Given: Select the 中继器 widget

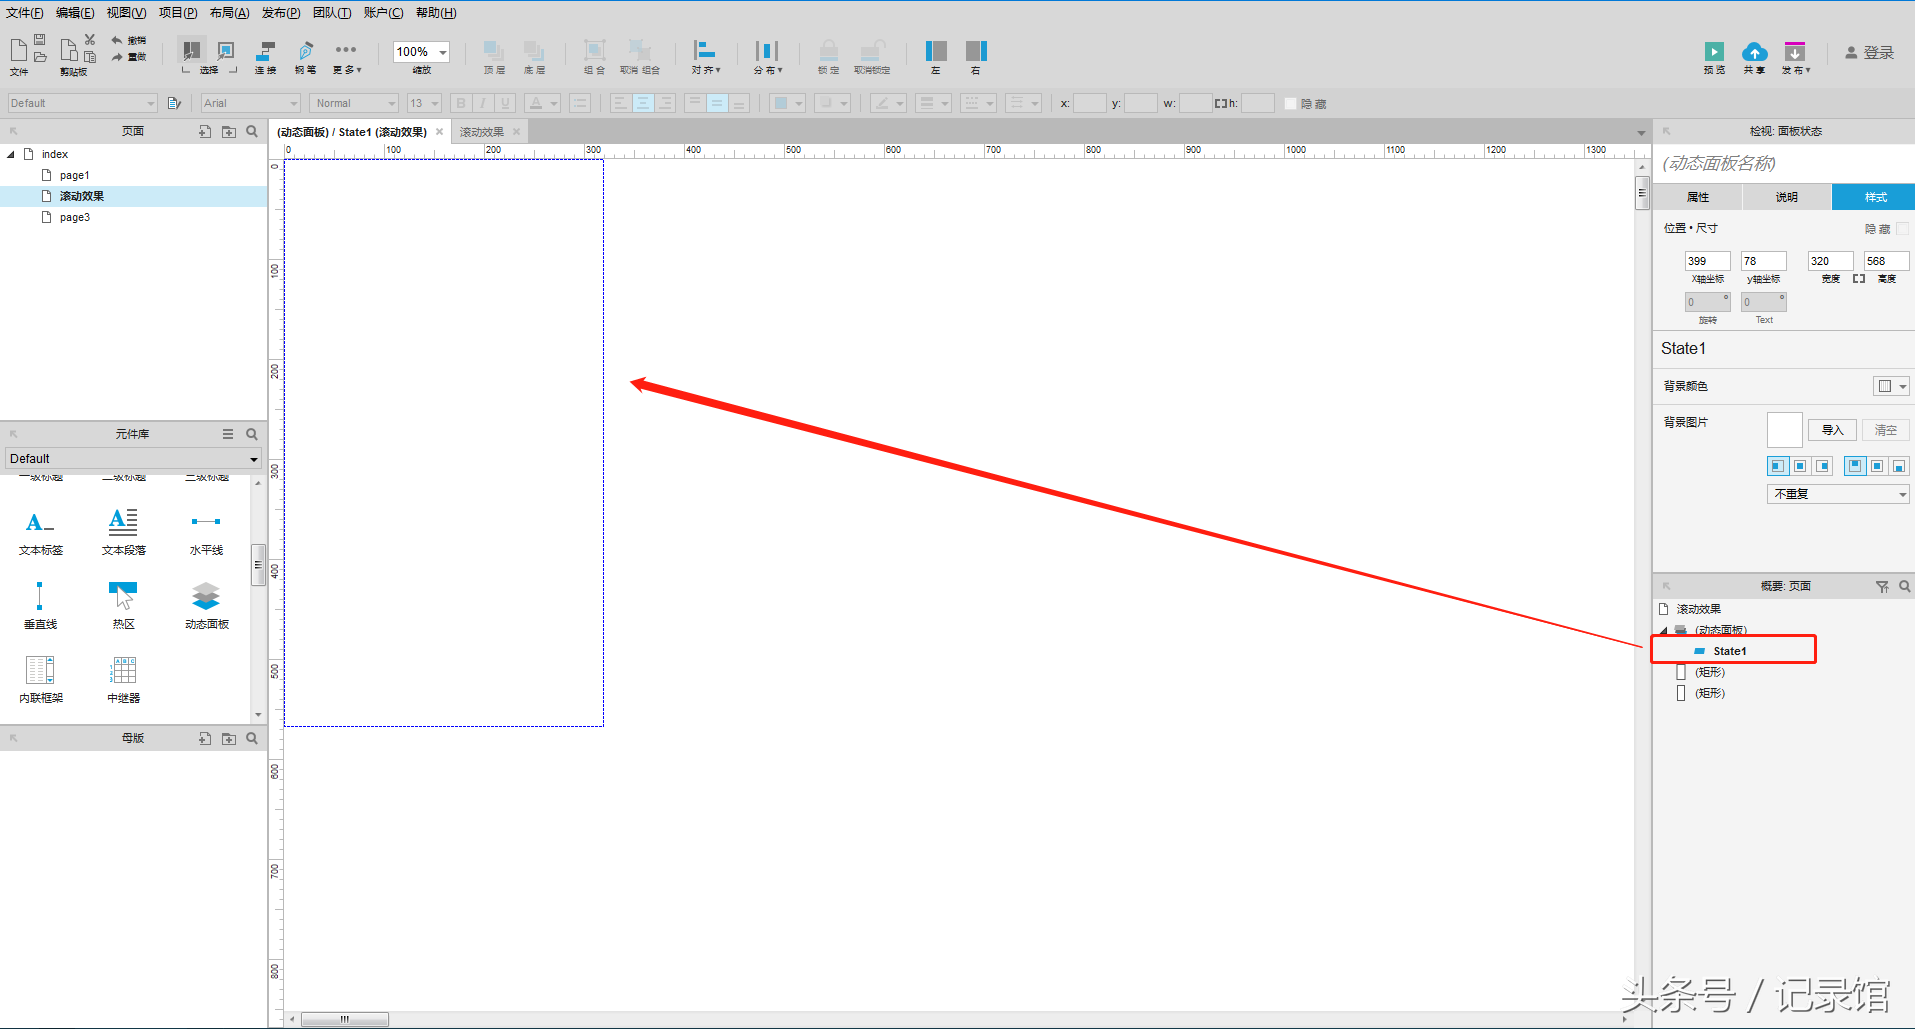Looking at the screenshot, I should pos(124,679).
